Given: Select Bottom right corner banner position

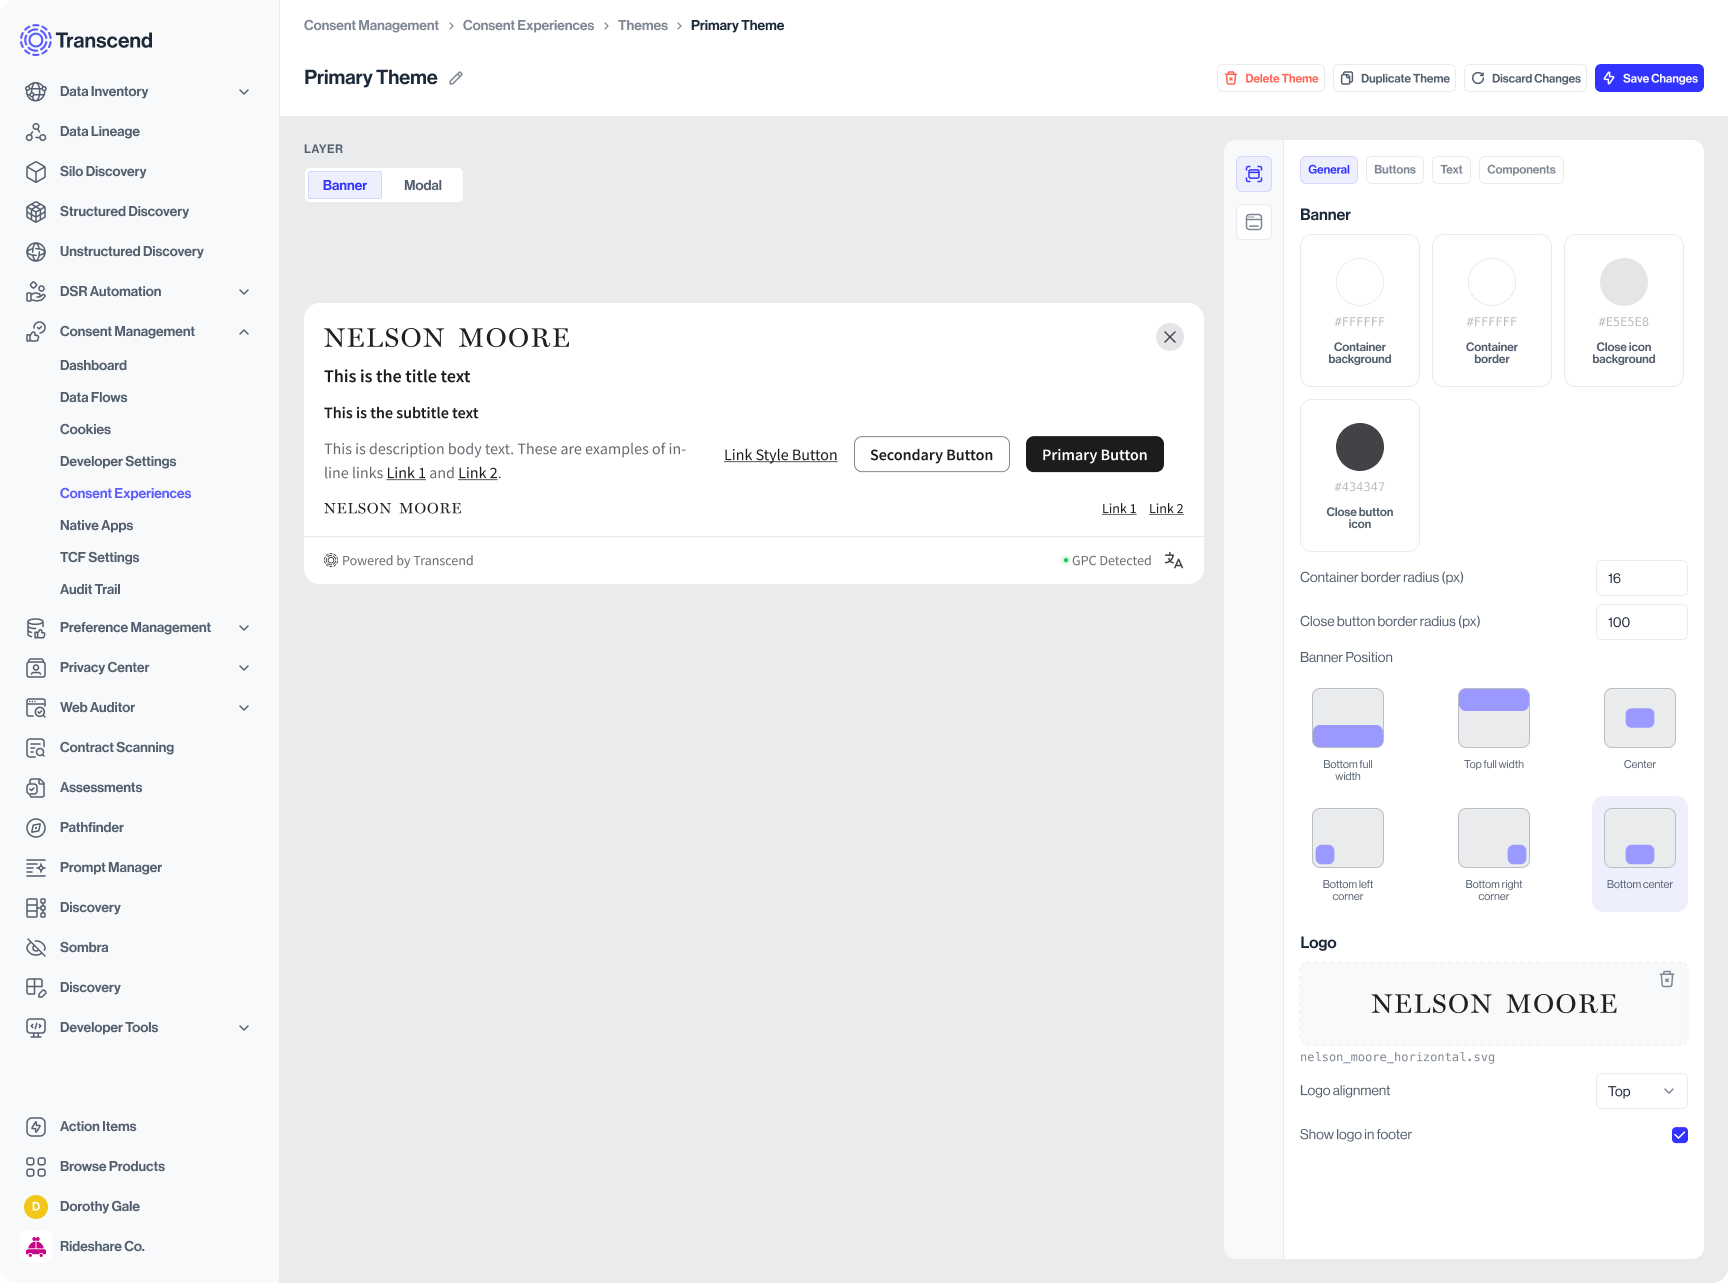Looking at the screenshot, I should 1494,855.
